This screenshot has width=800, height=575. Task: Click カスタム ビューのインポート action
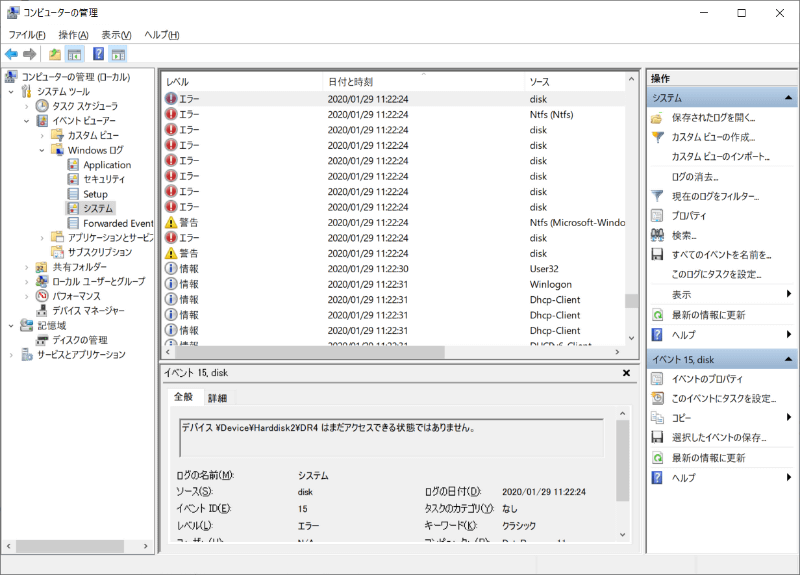(x=720, y=157)
